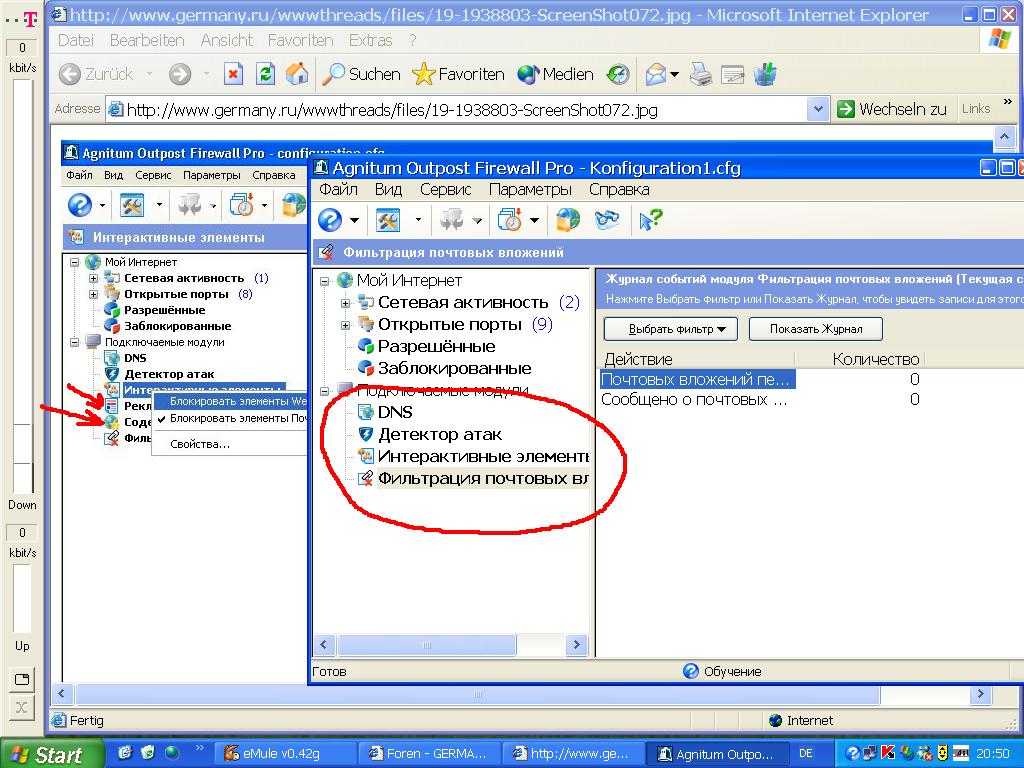Screen dimensions: 1024x768
Task: Open dropdown arrow next to front Outpost help icon
Action: point(354,221)
